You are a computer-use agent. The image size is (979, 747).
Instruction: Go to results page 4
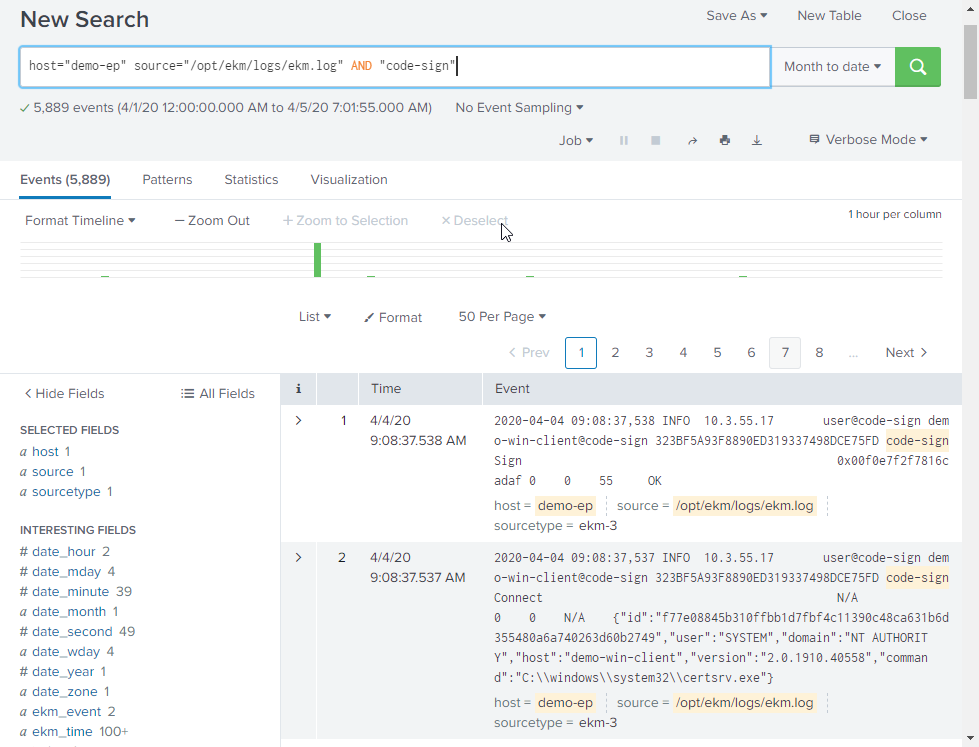(x=683, y=352)
